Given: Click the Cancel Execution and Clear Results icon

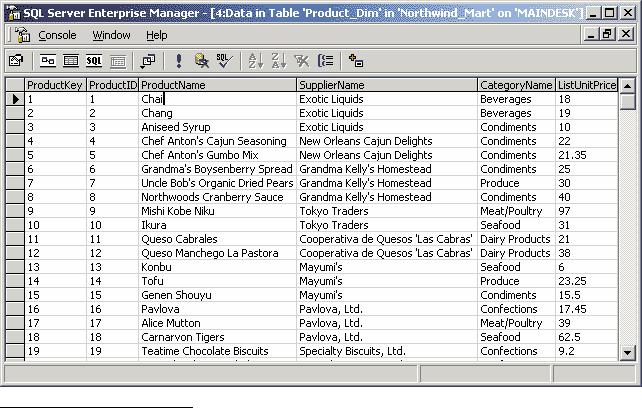Looking at the screenshot, I should [x=201, y=61].
